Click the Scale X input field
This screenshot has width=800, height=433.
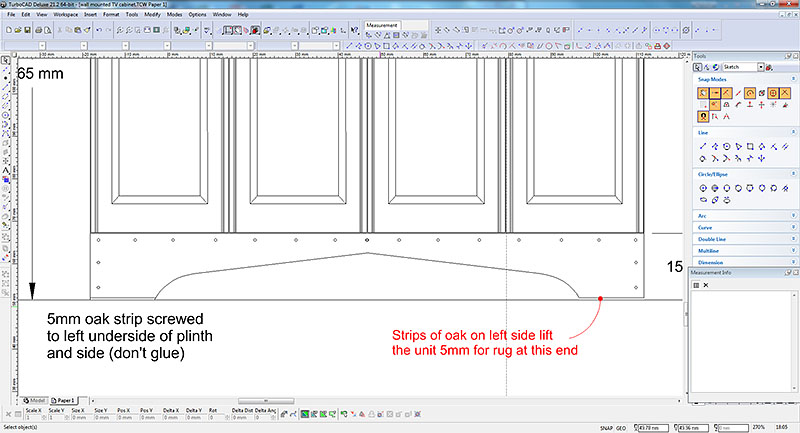coord(33,418)
